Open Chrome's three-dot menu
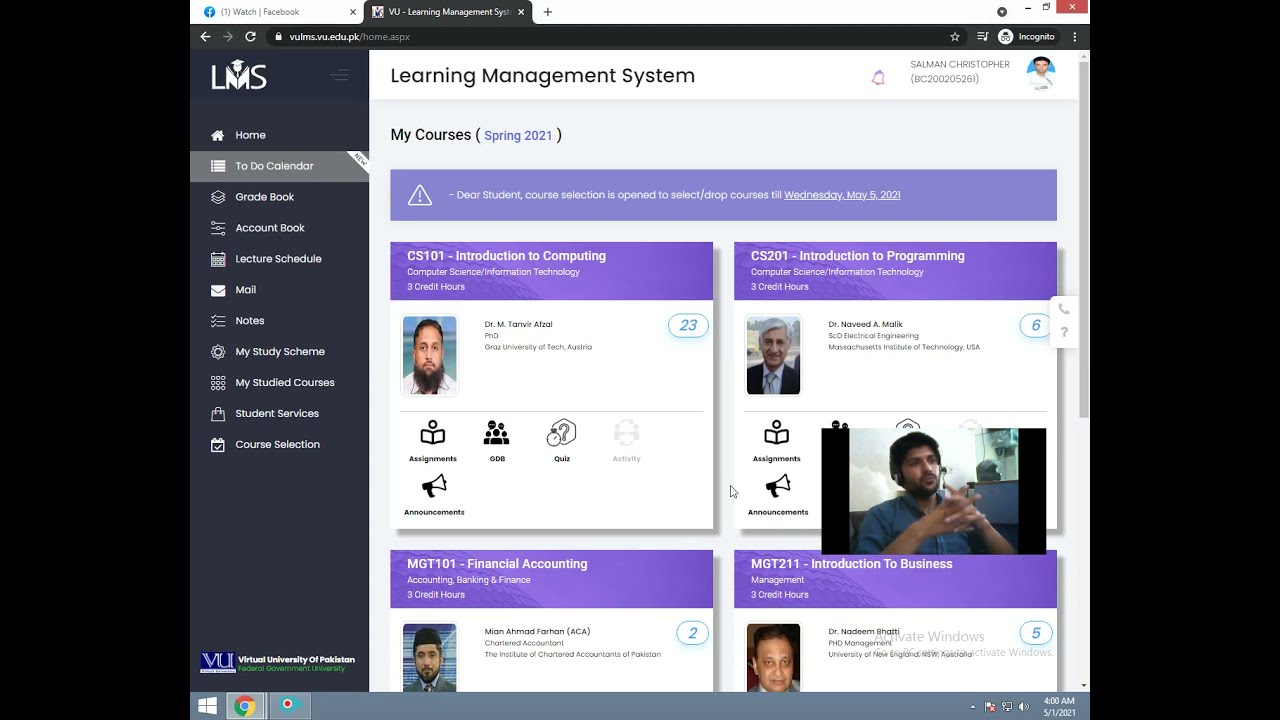Screen dimensions: 1280x720 tap(1075, 37)
